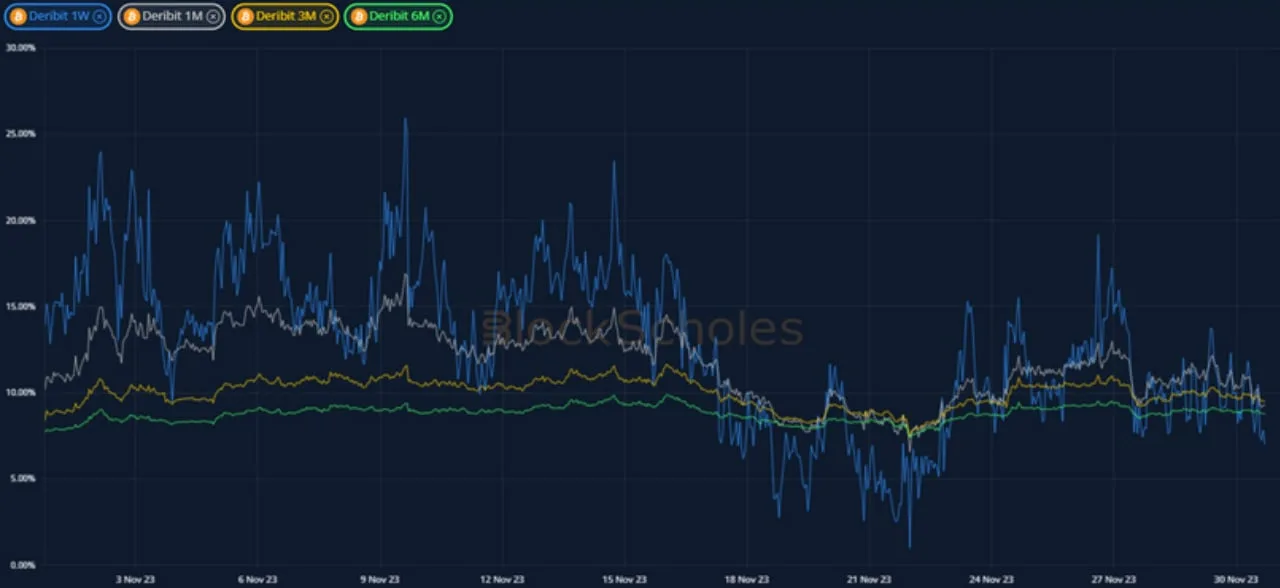Select the Deribit 1W legend label
Image resolution: width=1280 pixels, height=588 pixels.
click(x=59, y=16)
